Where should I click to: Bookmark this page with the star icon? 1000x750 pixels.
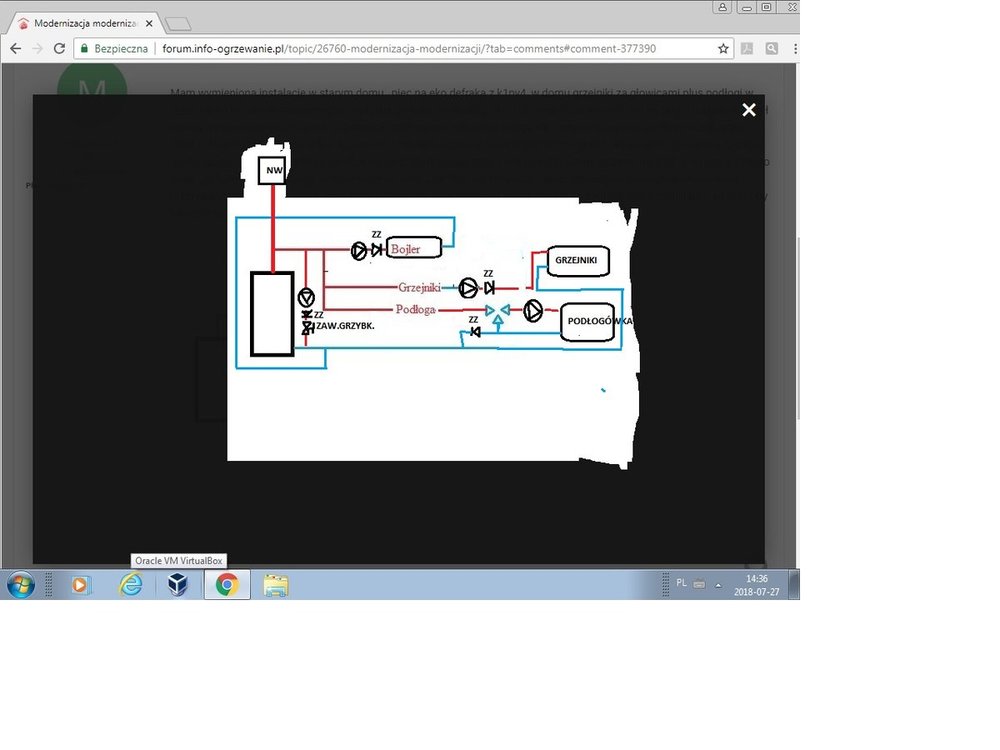[723, 48]
